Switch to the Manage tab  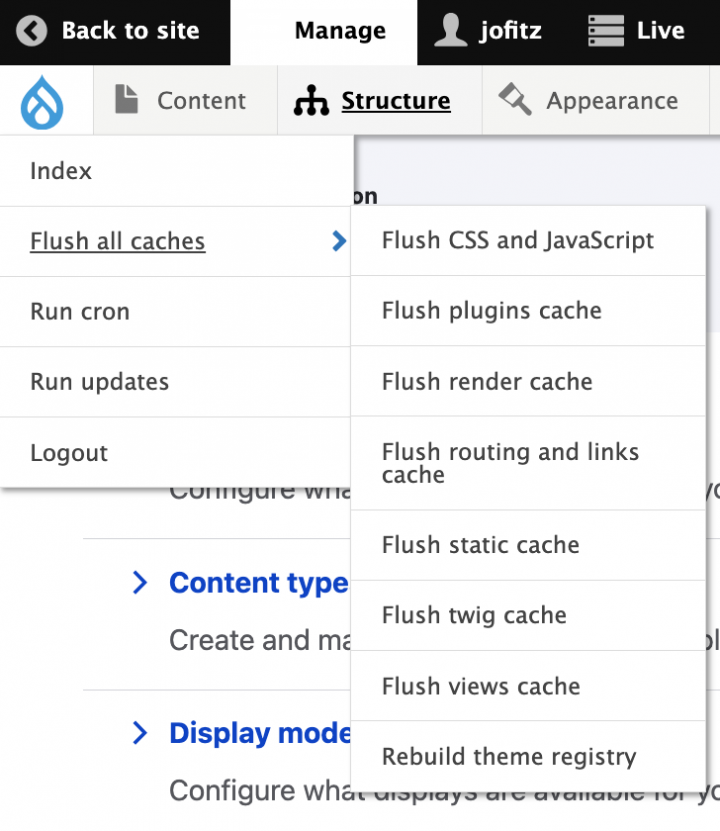(x=339, y=31)
